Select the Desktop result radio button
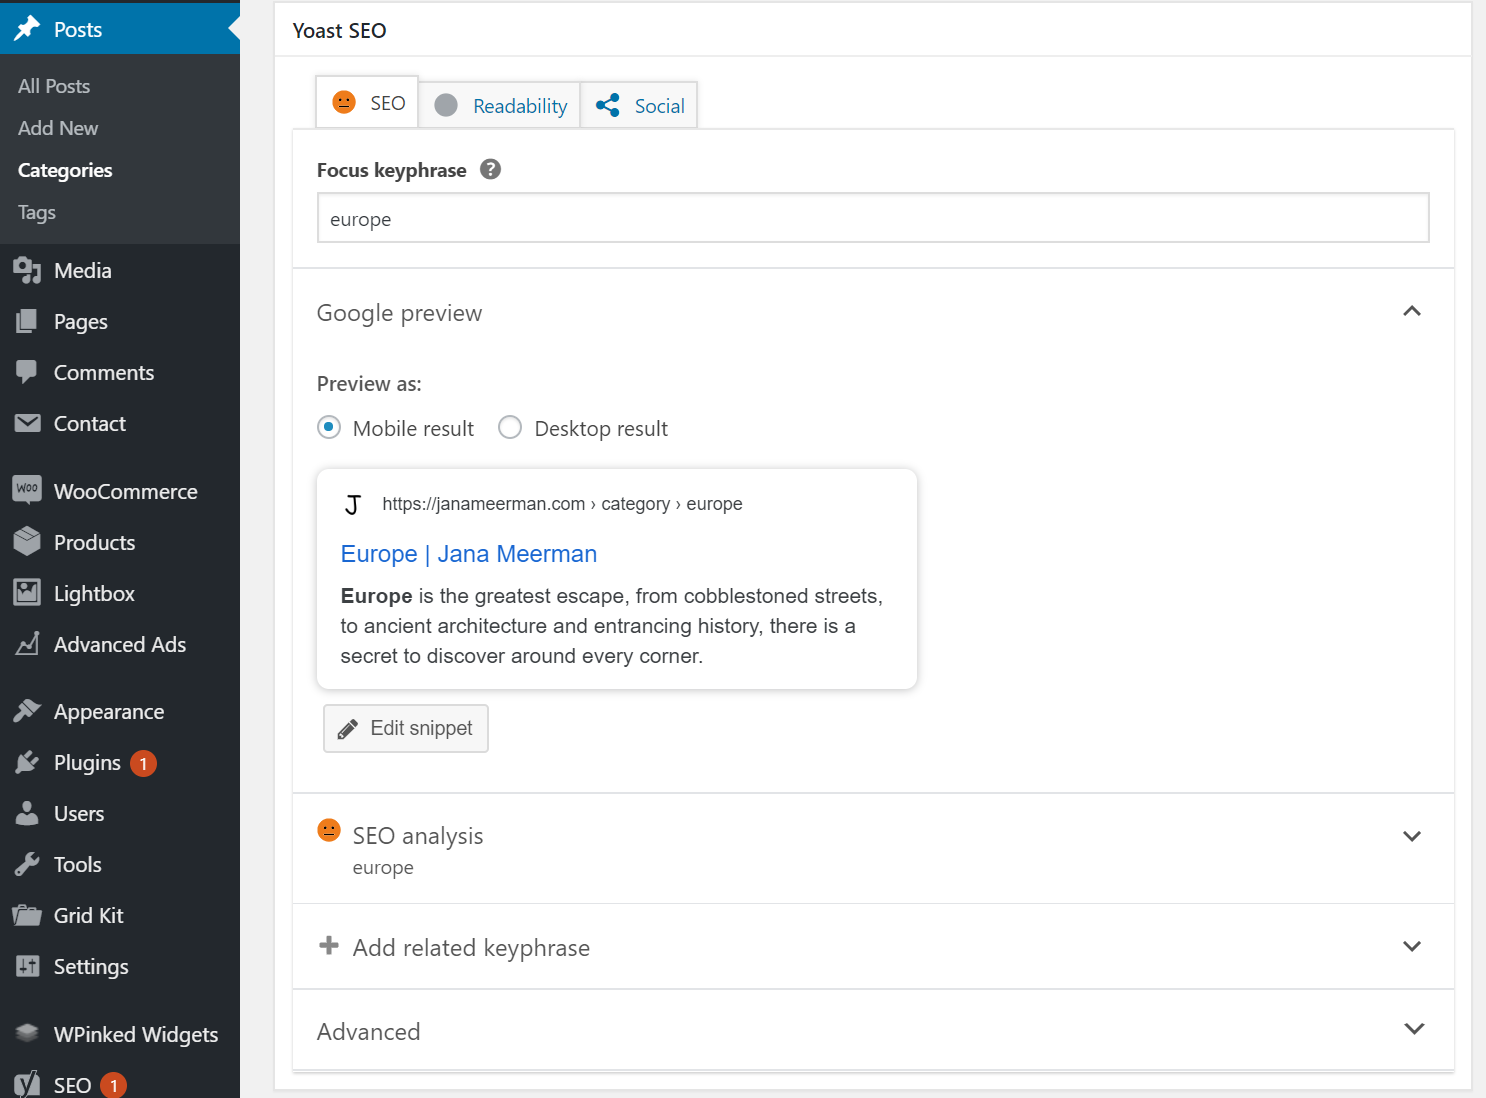Screen dimensions: 1486x1098 point(510,427)
